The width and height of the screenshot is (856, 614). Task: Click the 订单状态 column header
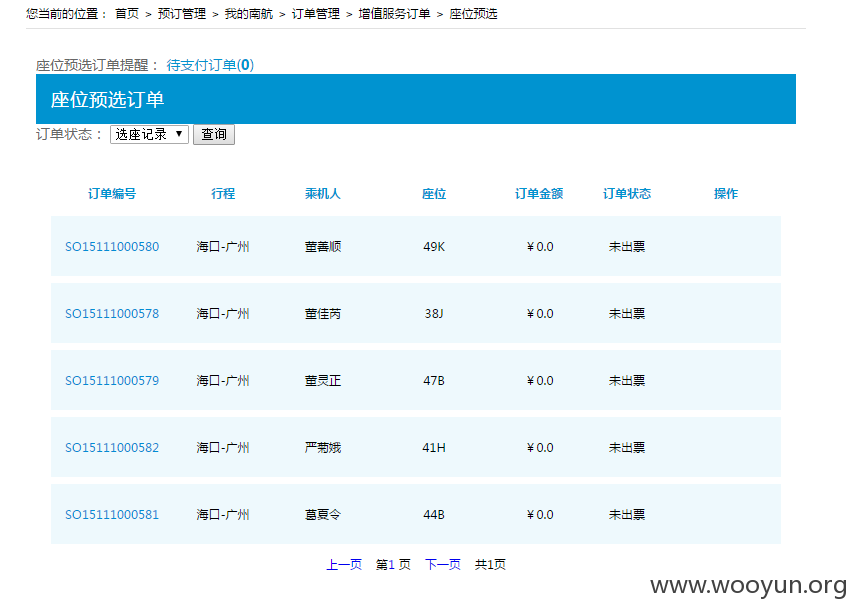tap(627, 194)
